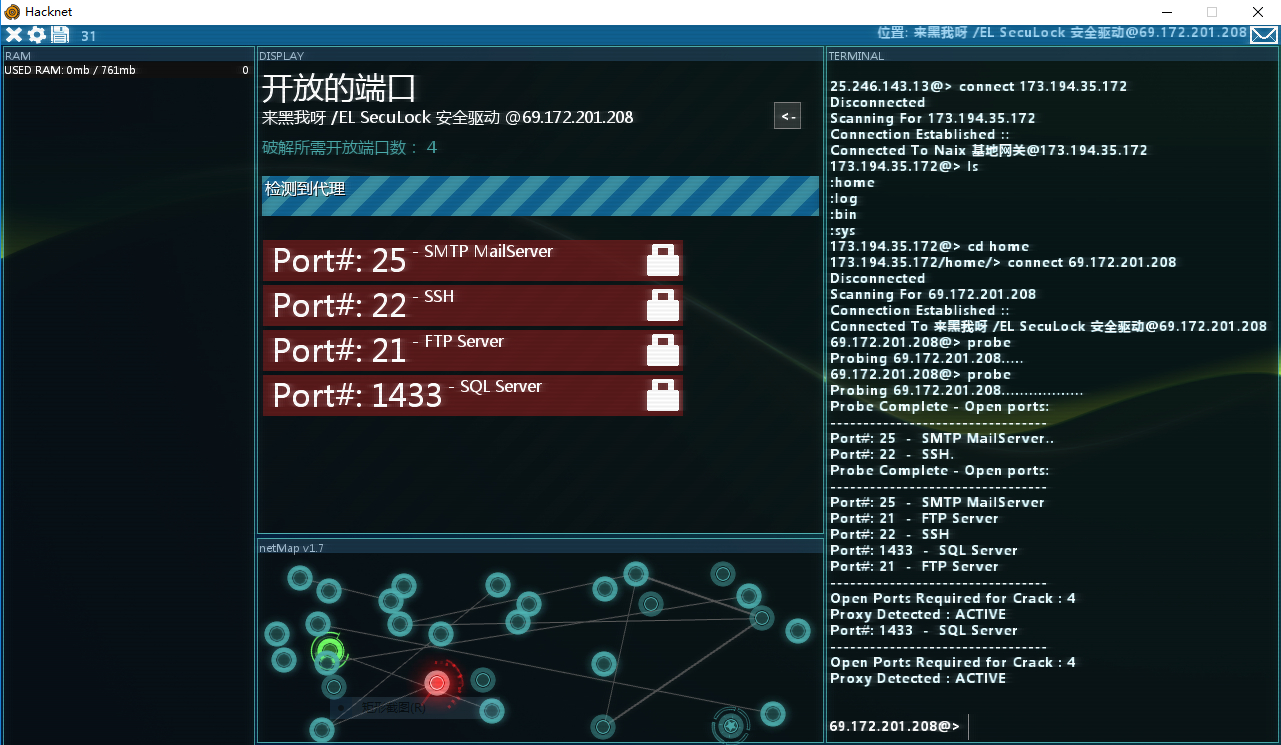Click "破解所需开放端口数： 4" text

(x=350, y=148)
